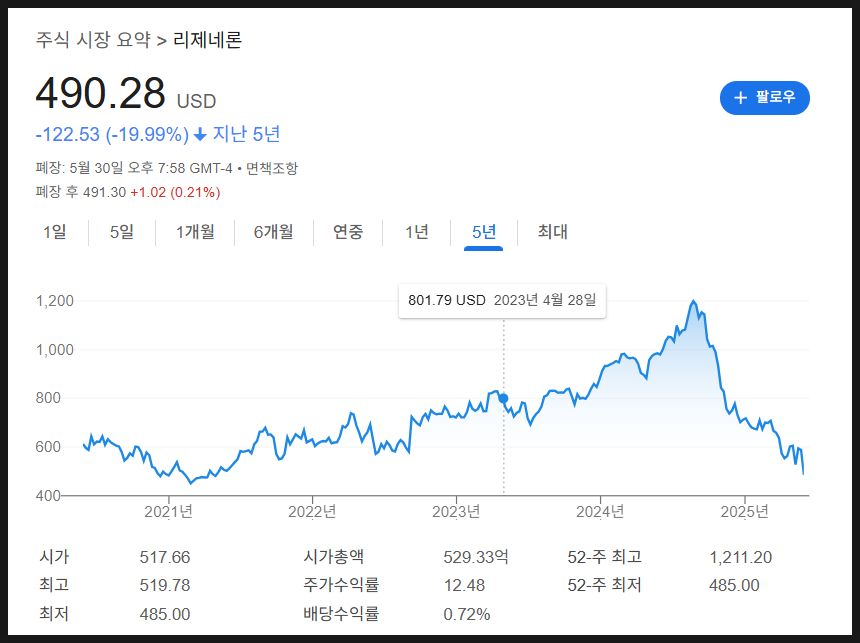This screenshot has width=860, height=643.
Task: Click the 52-주 최저 value 485.00
Action: tap(734, 585)
